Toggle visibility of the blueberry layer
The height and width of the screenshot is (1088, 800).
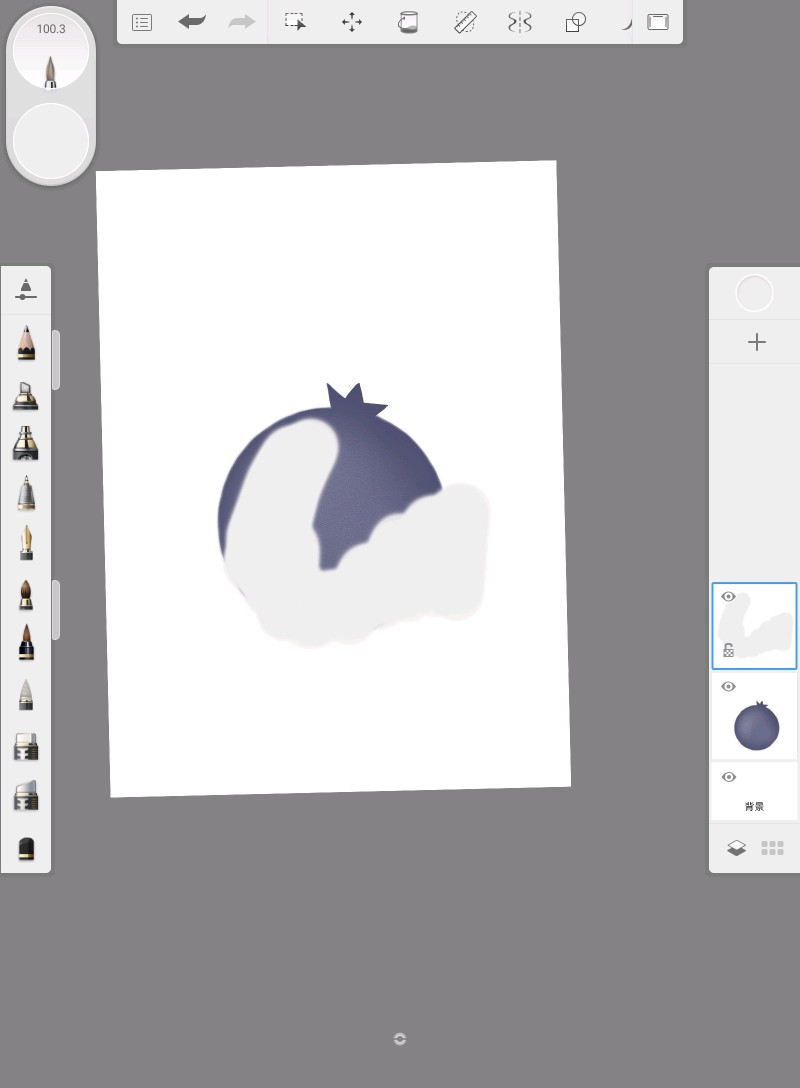click(x=729, y=687)
